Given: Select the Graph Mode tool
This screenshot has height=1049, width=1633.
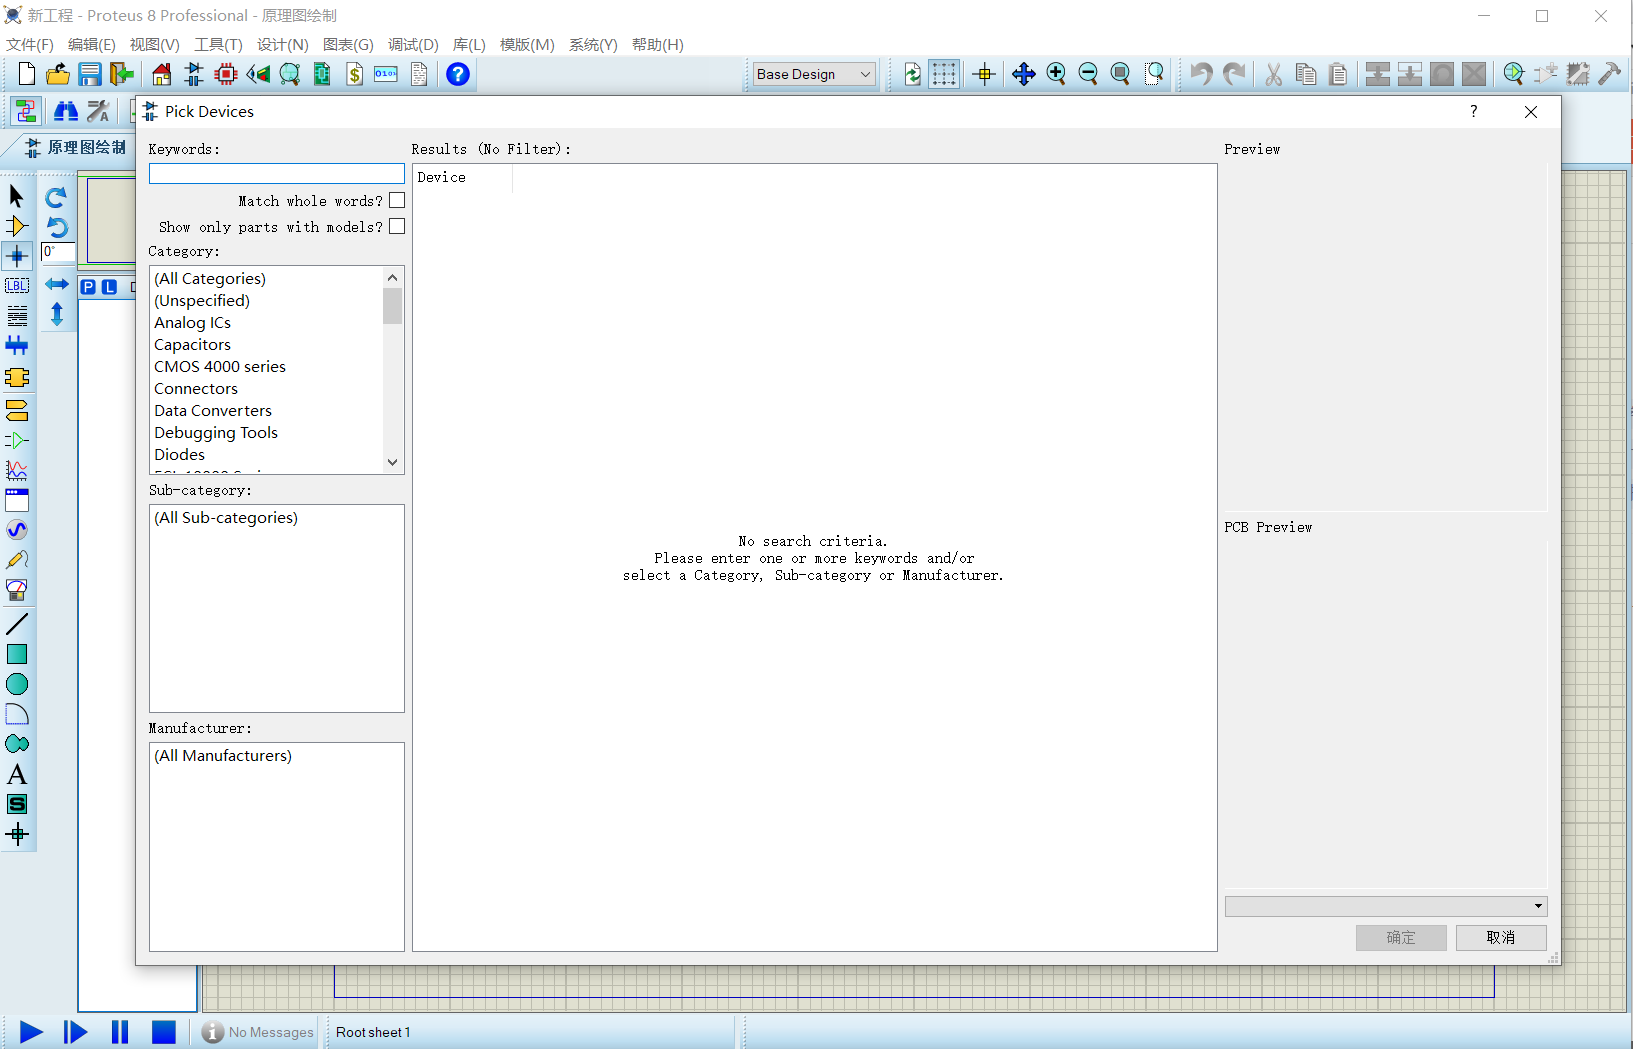Looking at the screenshot, I should click(17, 470).
